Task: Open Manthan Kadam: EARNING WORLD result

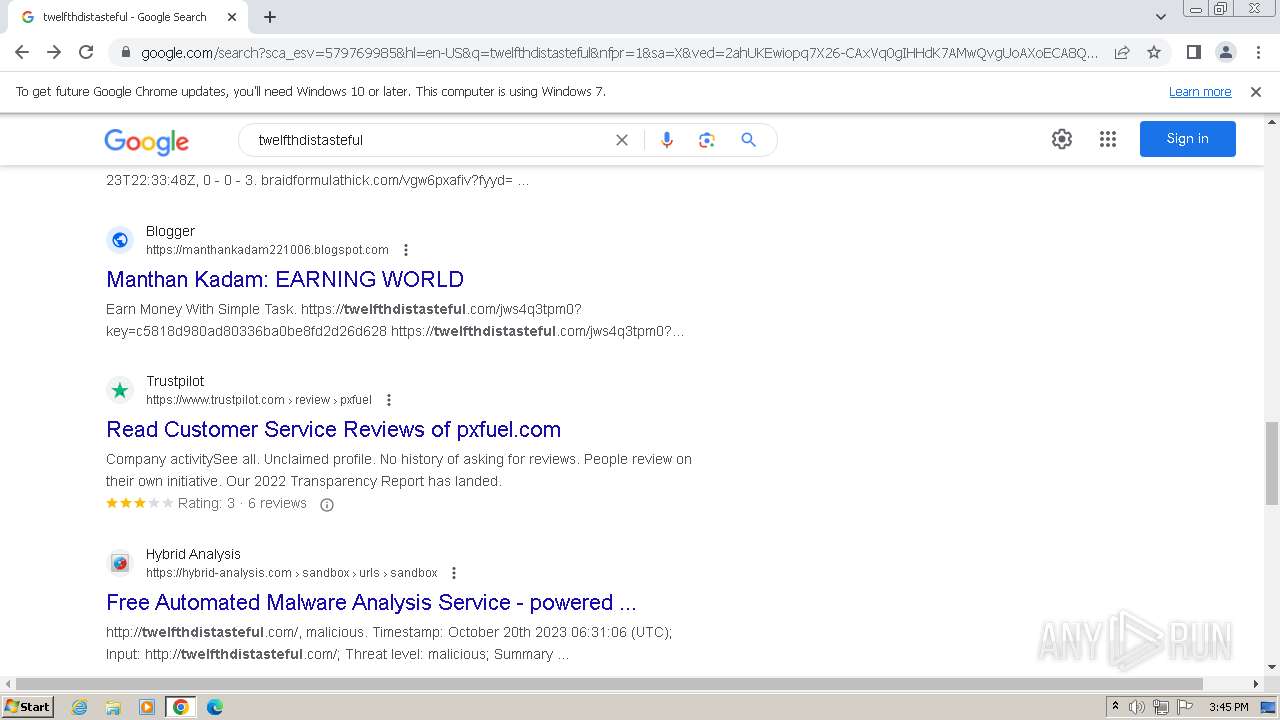Action: tap(285, 279)
